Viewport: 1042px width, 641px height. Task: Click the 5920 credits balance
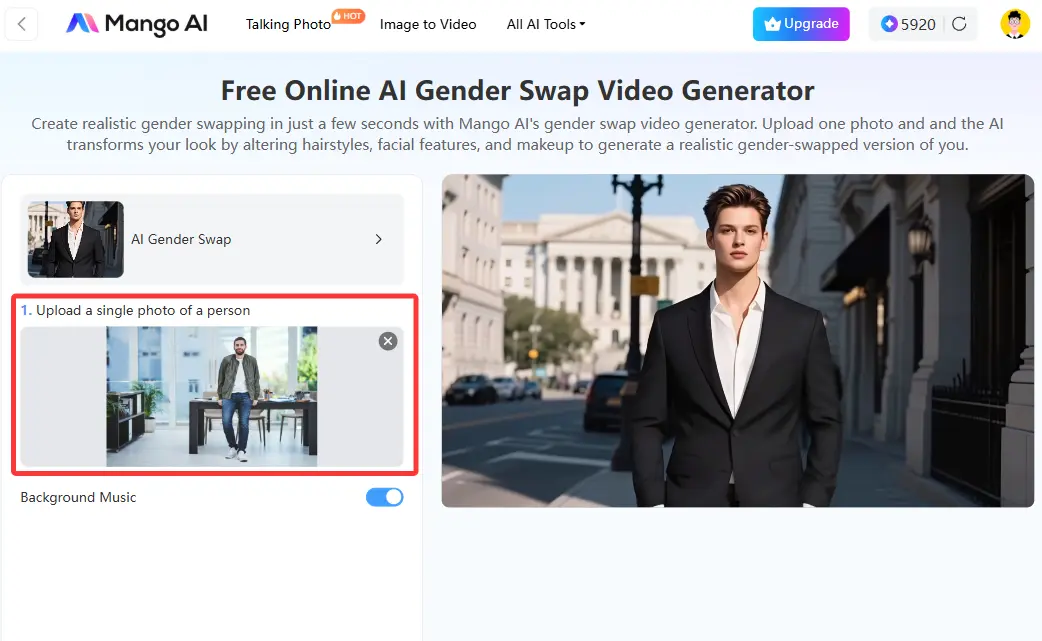918,24
